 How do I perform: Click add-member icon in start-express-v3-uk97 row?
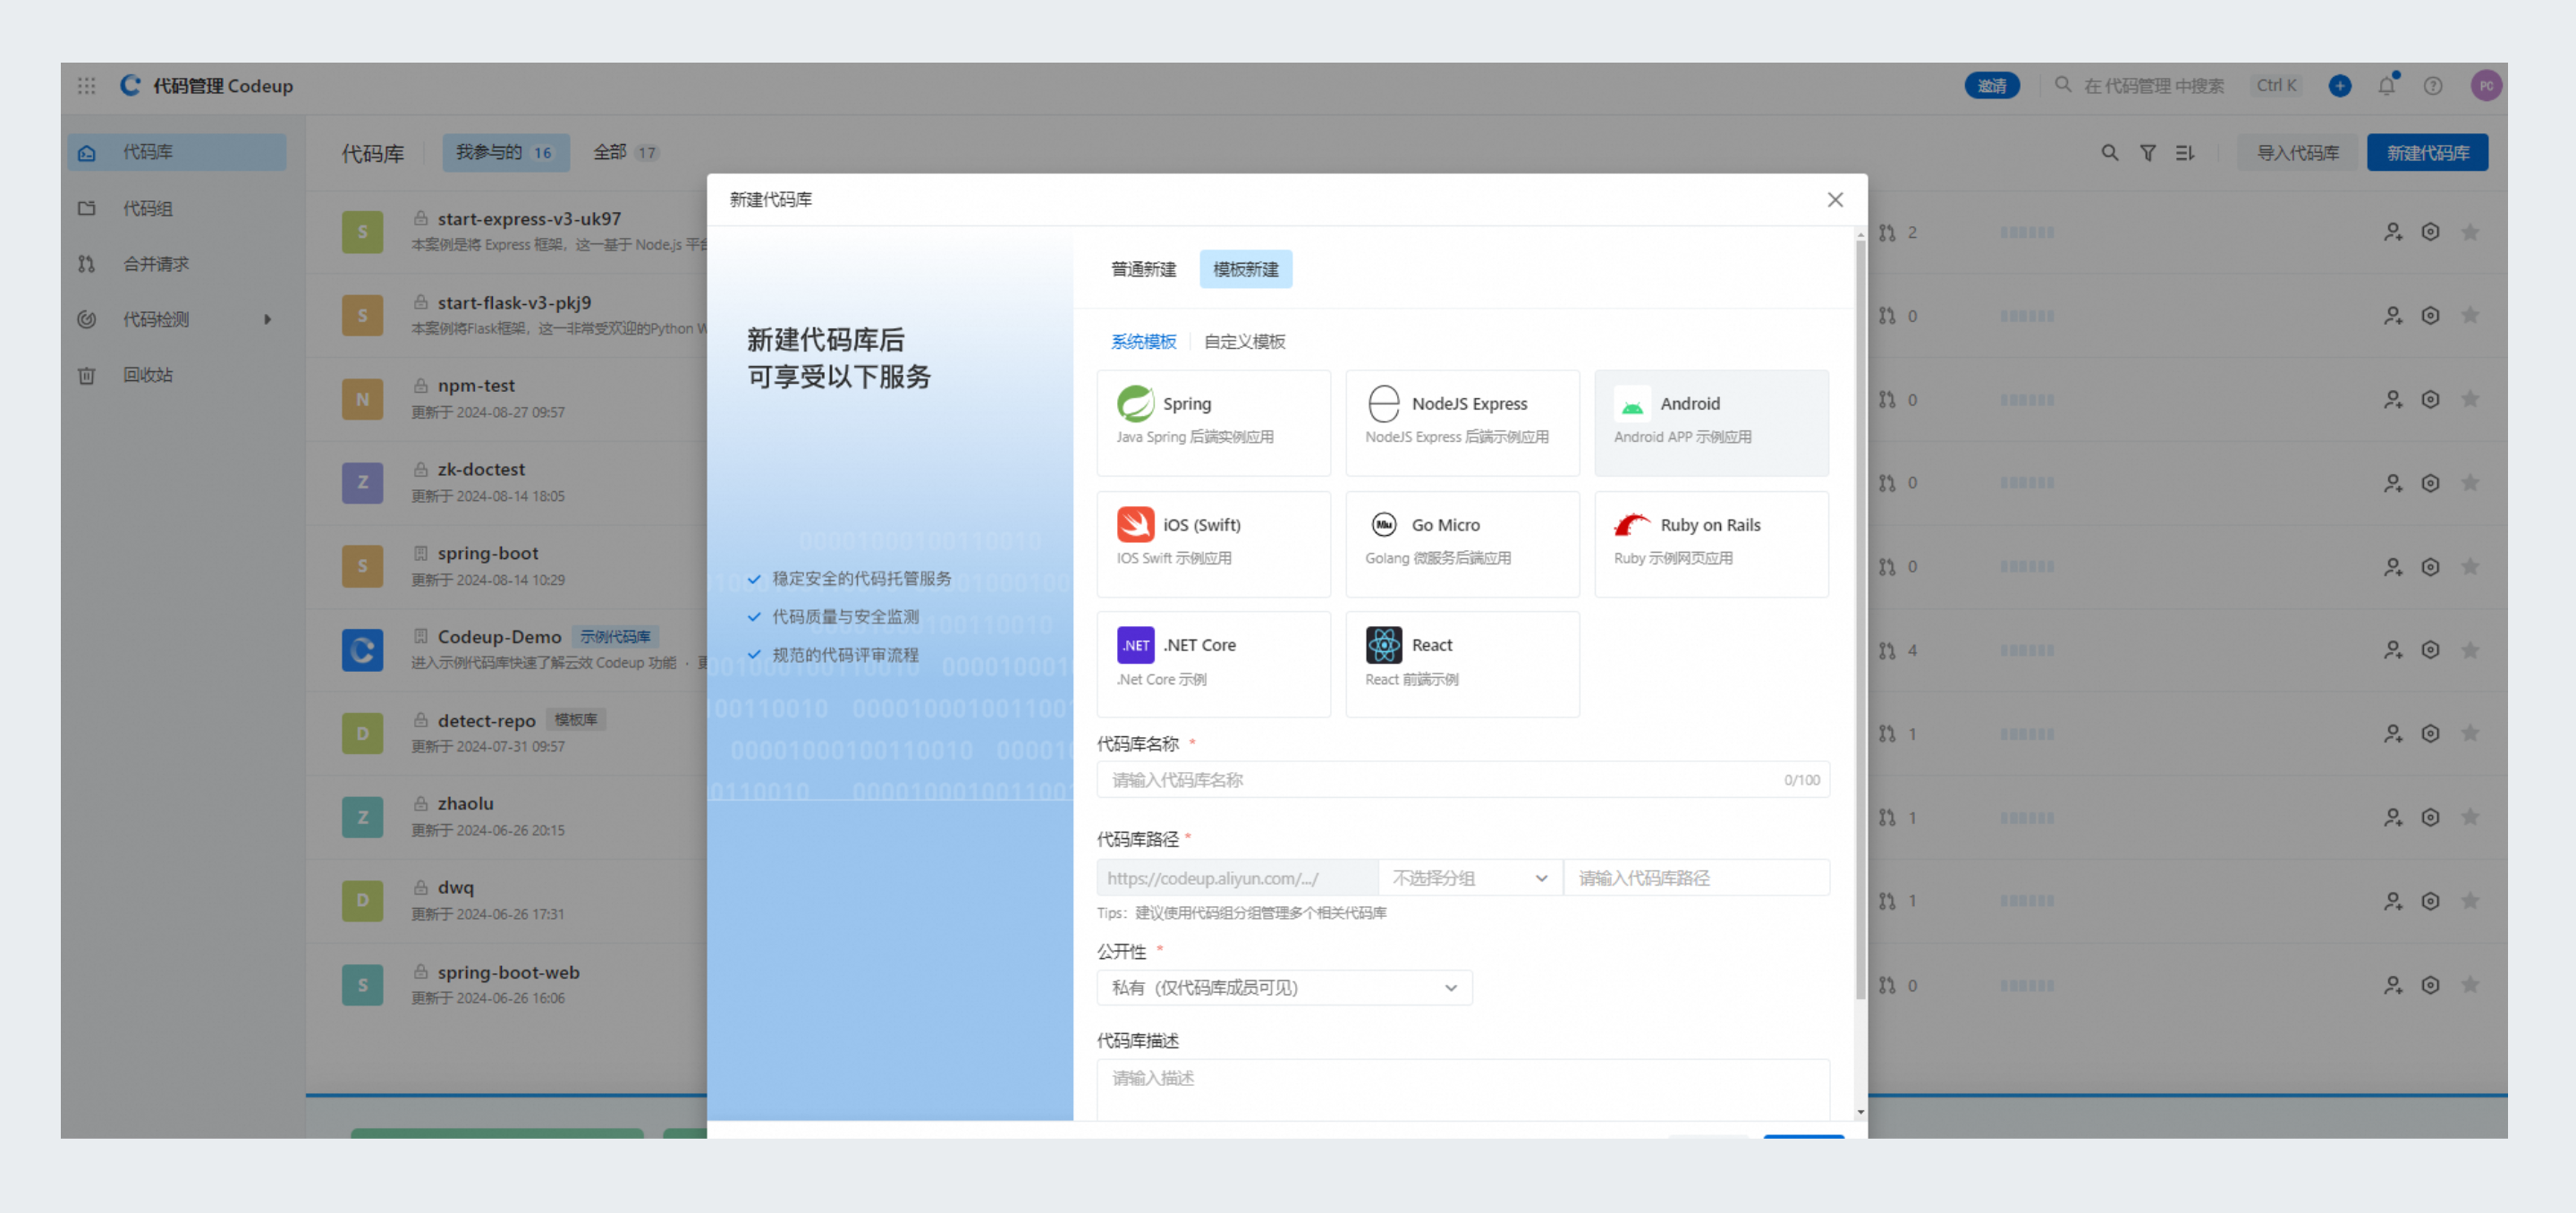coord(2393,232)
